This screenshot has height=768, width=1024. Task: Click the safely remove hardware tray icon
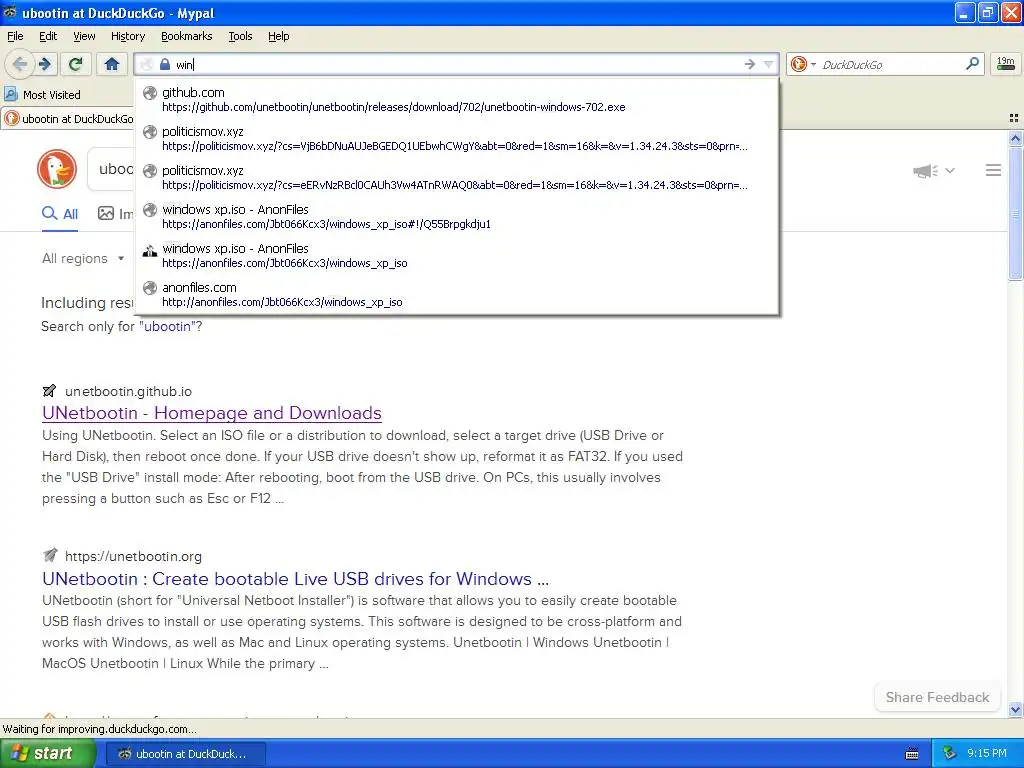click(950, 754)
